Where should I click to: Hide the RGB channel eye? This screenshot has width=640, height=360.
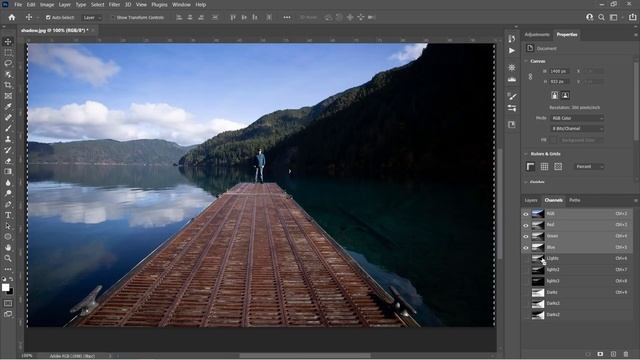coord(526,214)
